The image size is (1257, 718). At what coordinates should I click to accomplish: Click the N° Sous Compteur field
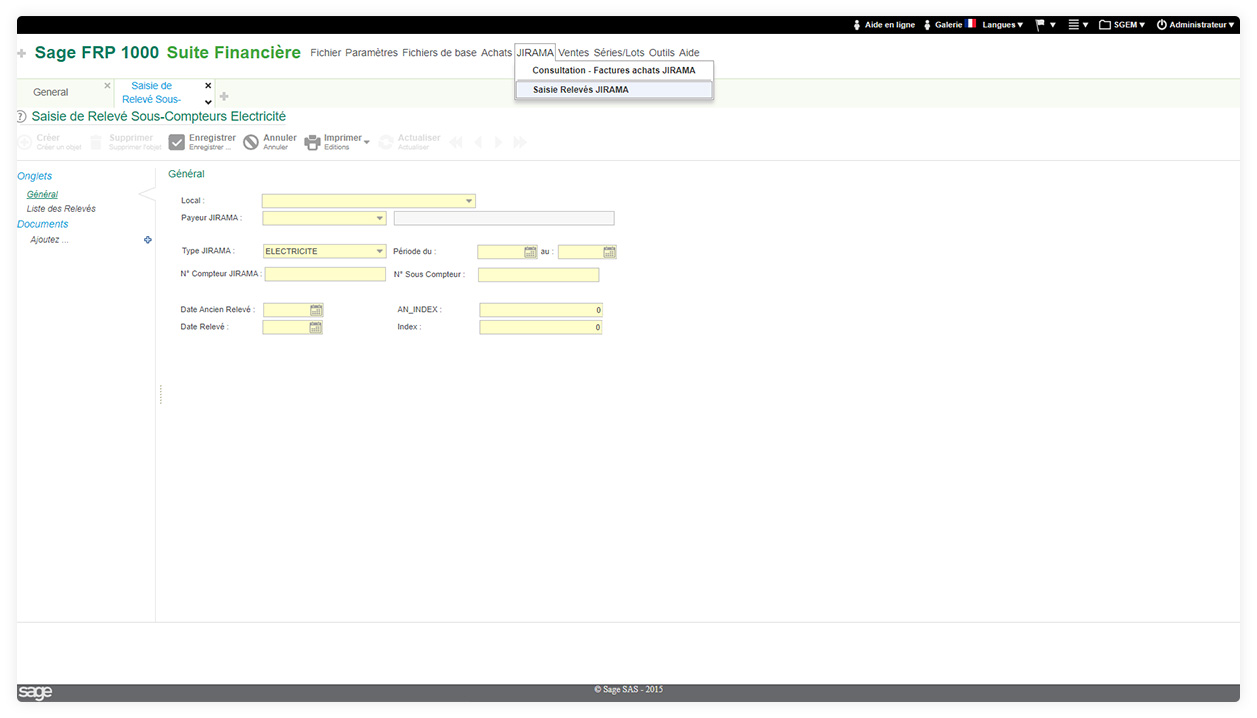pyautogui.click(x=538, y=275)
